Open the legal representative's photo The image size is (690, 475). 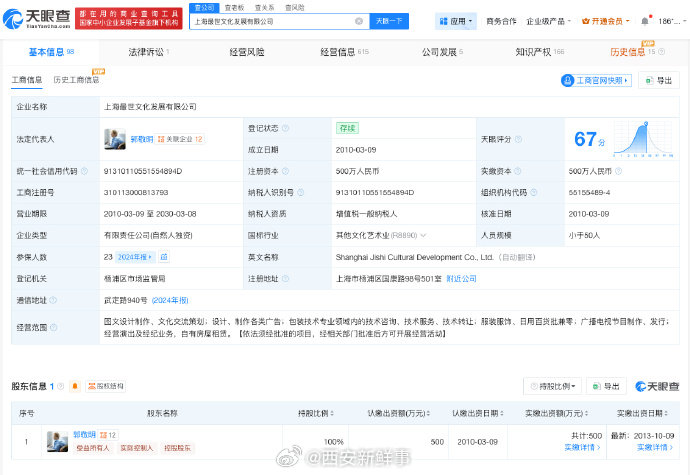pyautogui.click(x=115, y=139)
